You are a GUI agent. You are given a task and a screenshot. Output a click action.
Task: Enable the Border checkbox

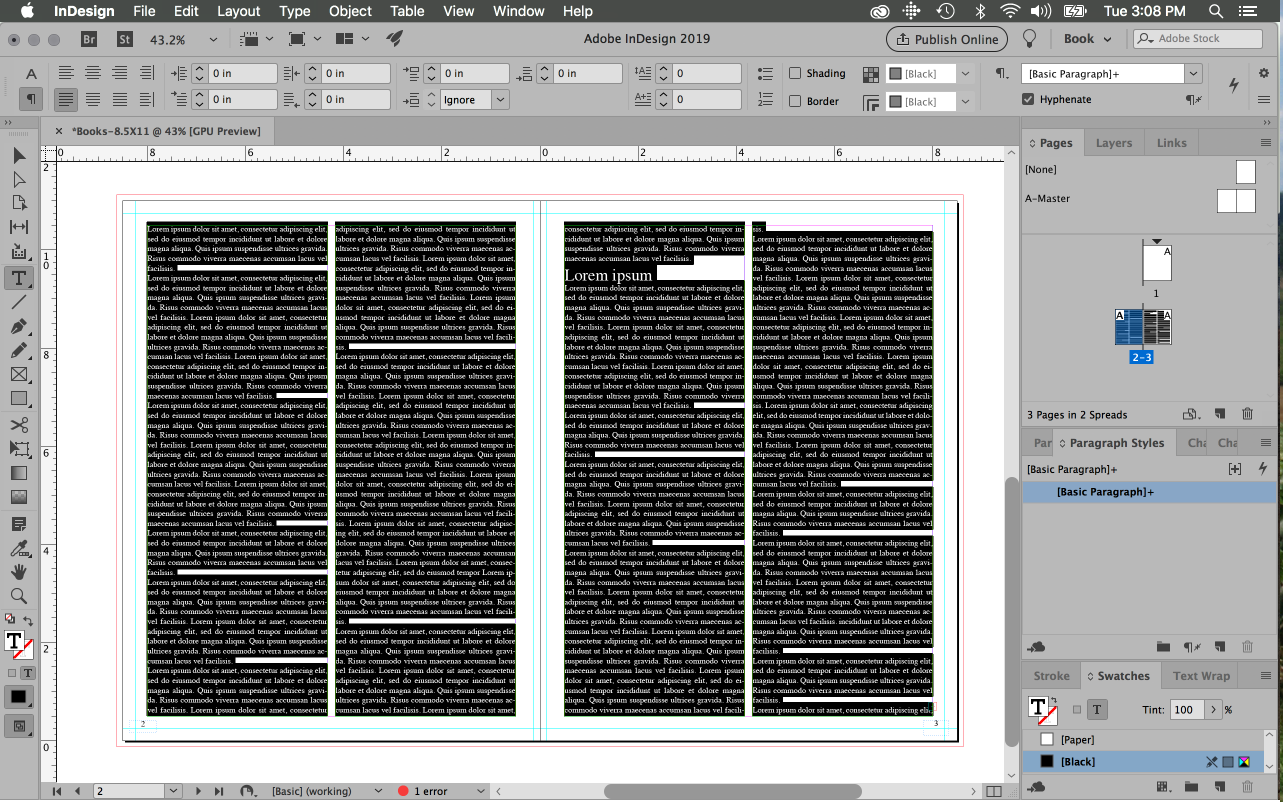(x=795, y=101)
